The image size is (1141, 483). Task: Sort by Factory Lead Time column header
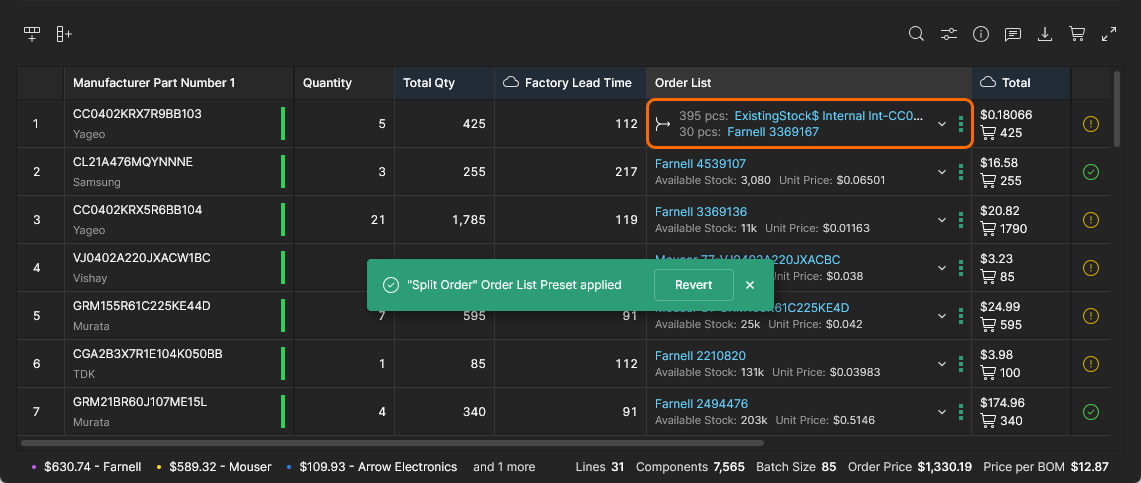[578, 83]
